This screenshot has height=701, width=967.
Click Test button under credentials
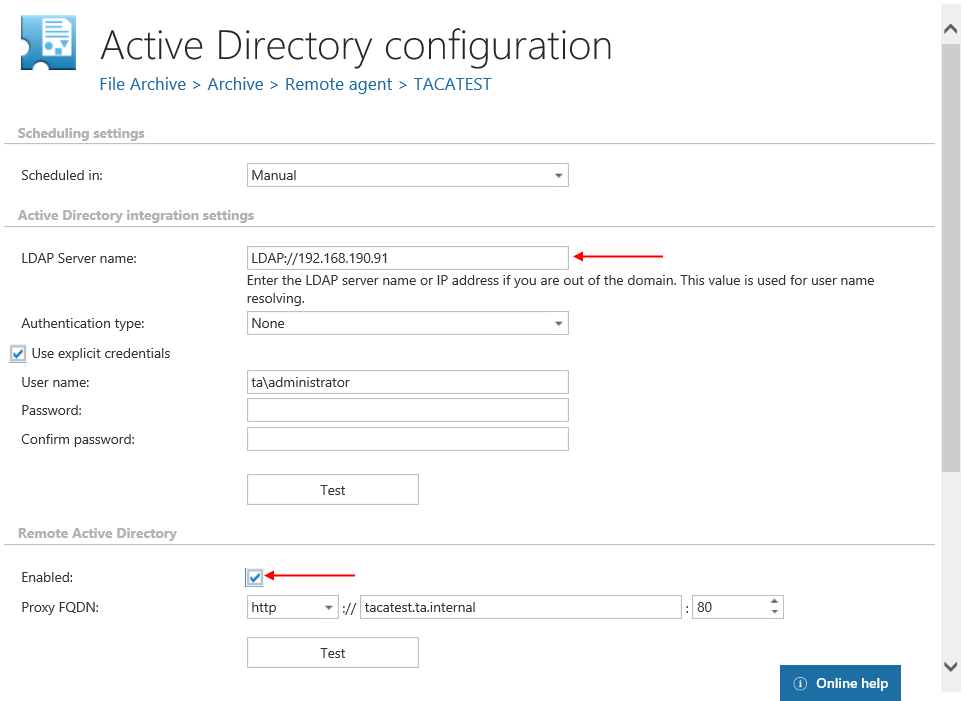[332, 490]
